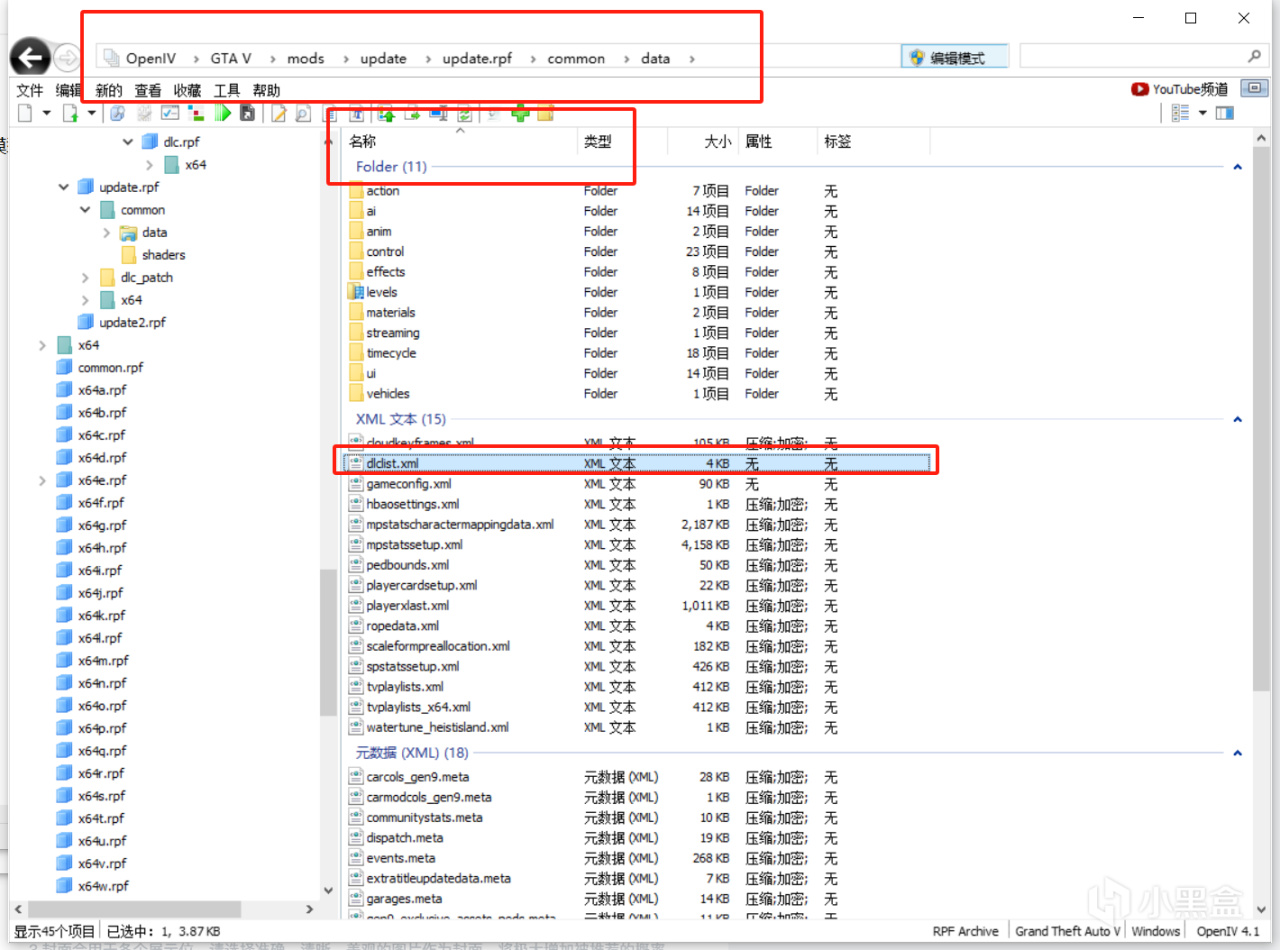Click the magnifier view document icon
Viewport: 1280px width, 950px height.
click(x=302, y=113)
